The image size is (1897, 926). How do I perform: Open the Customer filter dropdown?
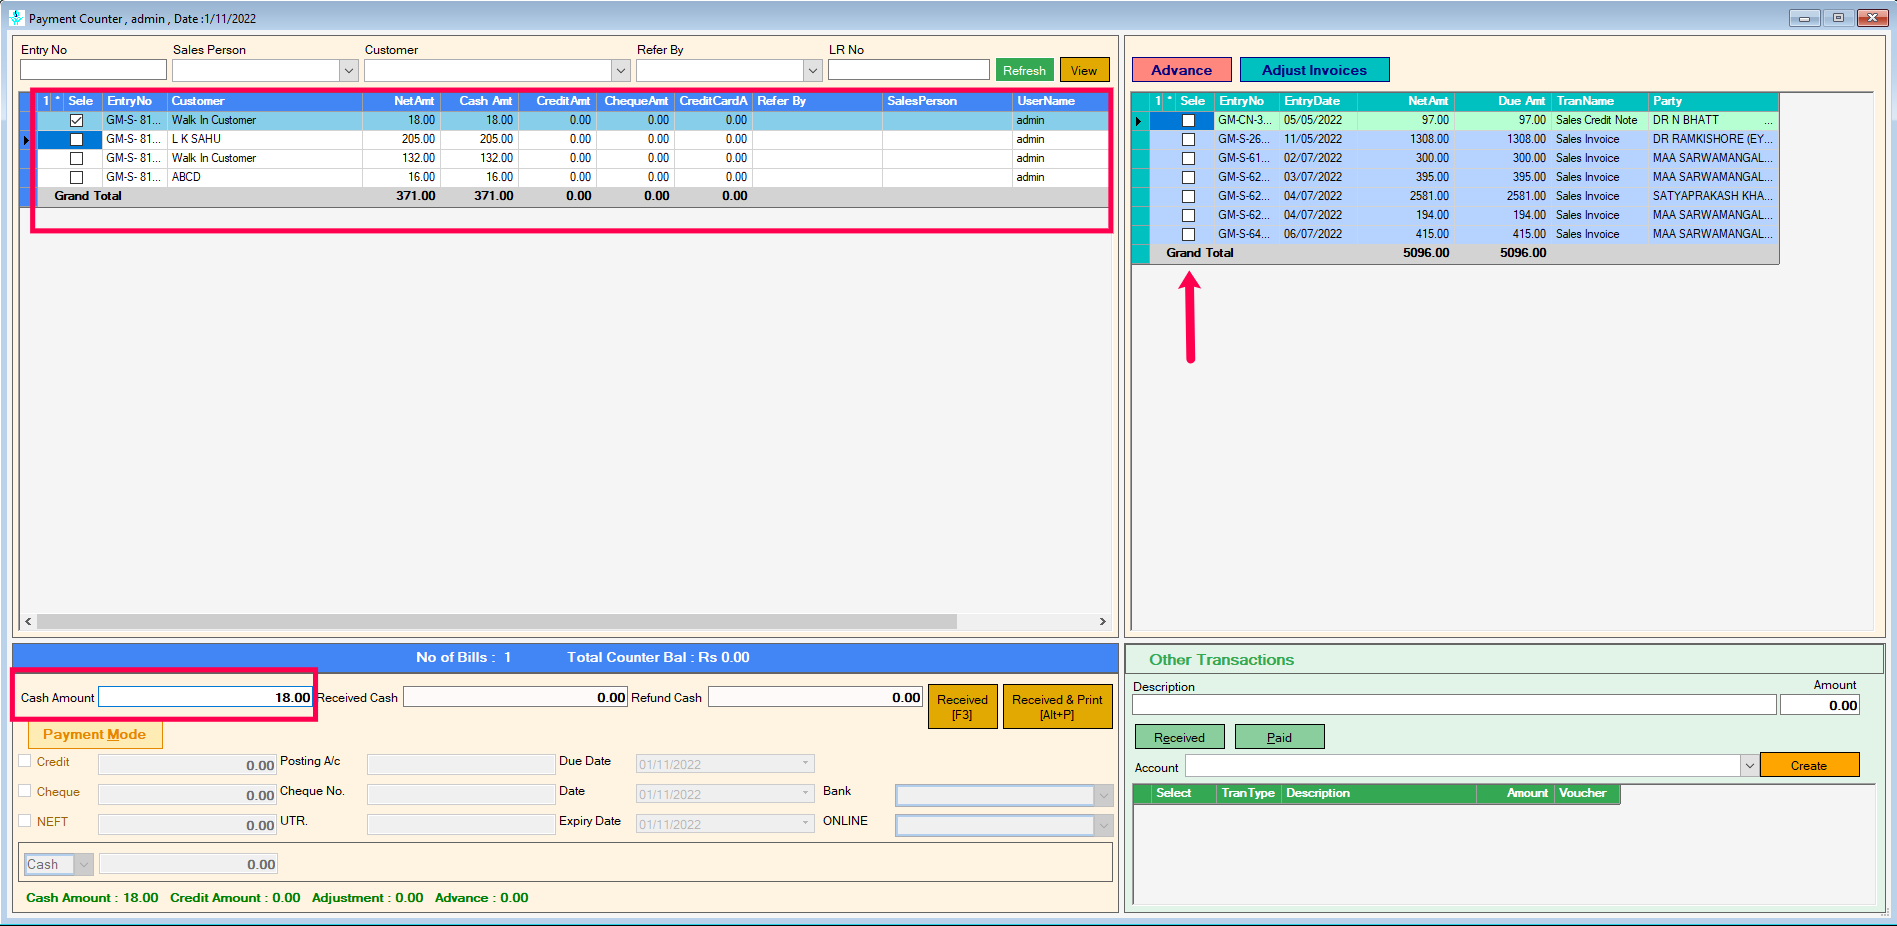[620, 71]
